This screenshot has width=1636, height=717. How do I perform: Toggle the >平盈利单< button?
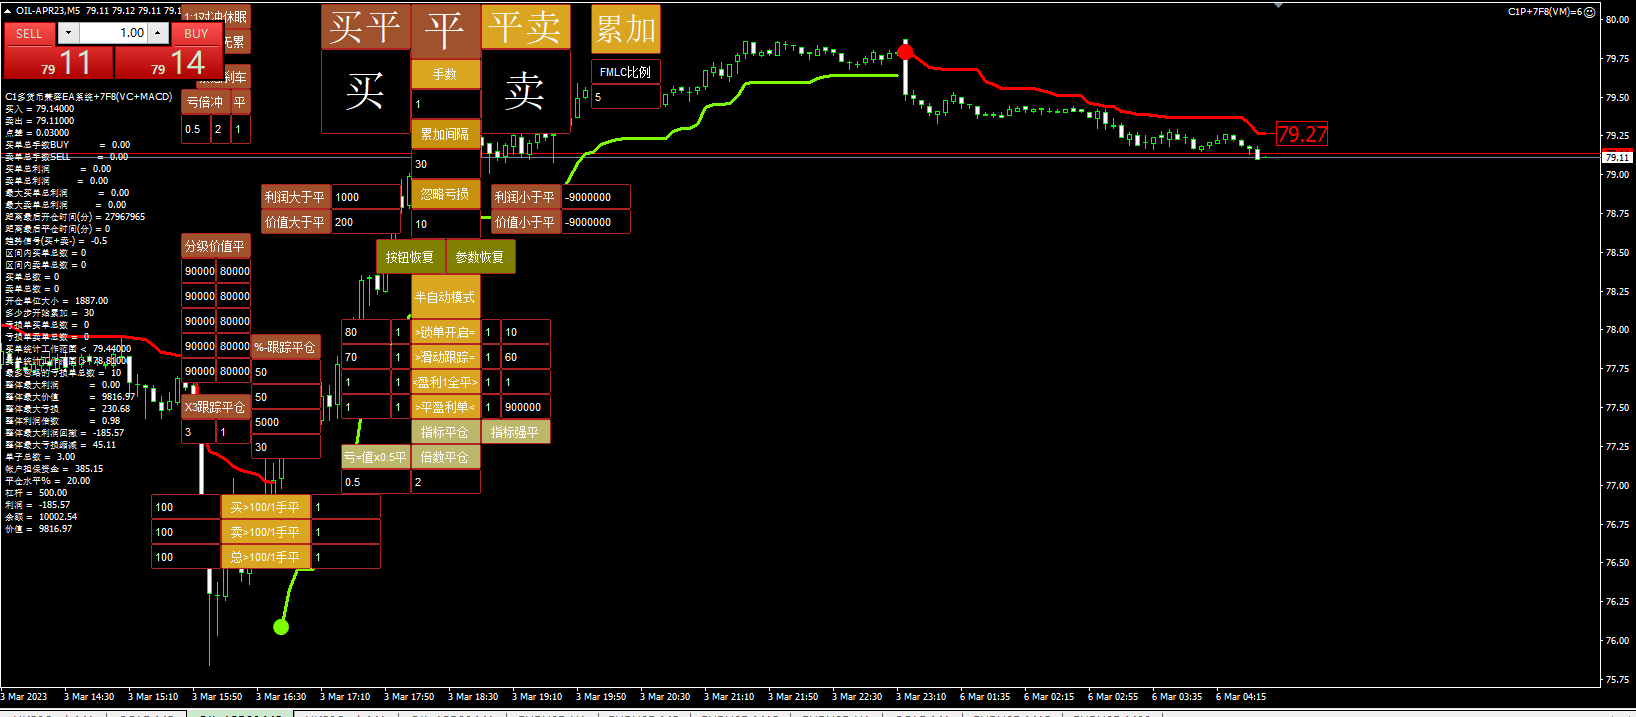pyautogui.click(x=446, y=407)
